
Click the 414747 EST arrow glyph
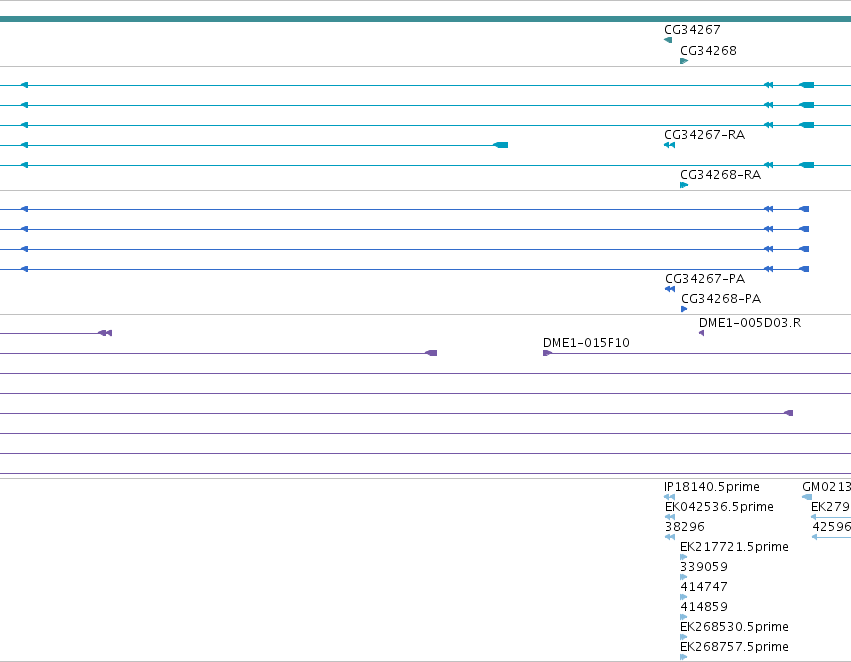coord(684,597)
